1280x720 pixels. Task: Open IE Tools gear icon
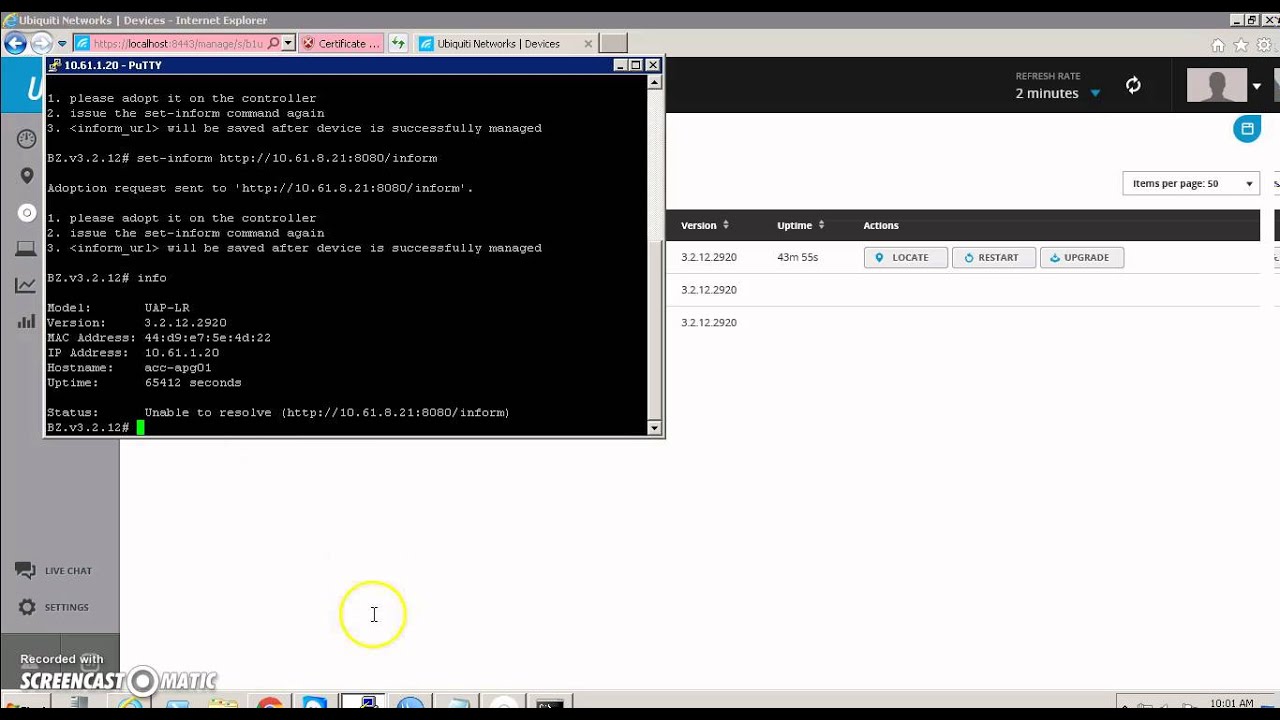[1264, 44]
